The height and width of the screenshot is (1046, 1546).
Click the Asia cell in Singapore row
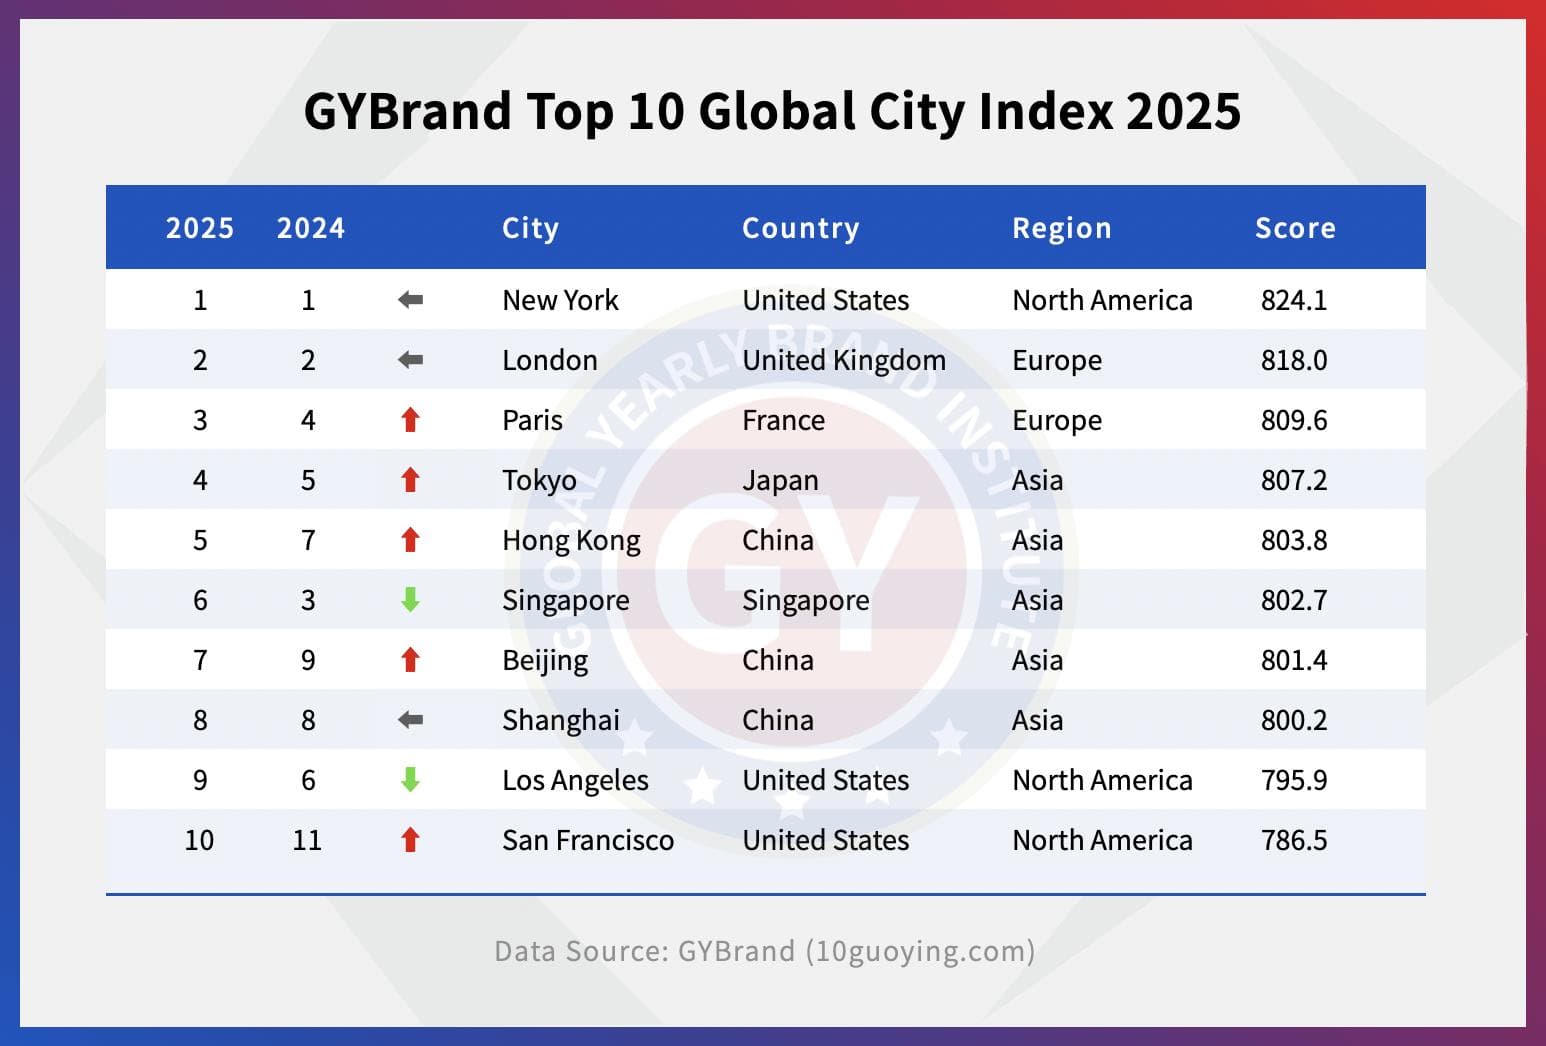coord(1037,600)
